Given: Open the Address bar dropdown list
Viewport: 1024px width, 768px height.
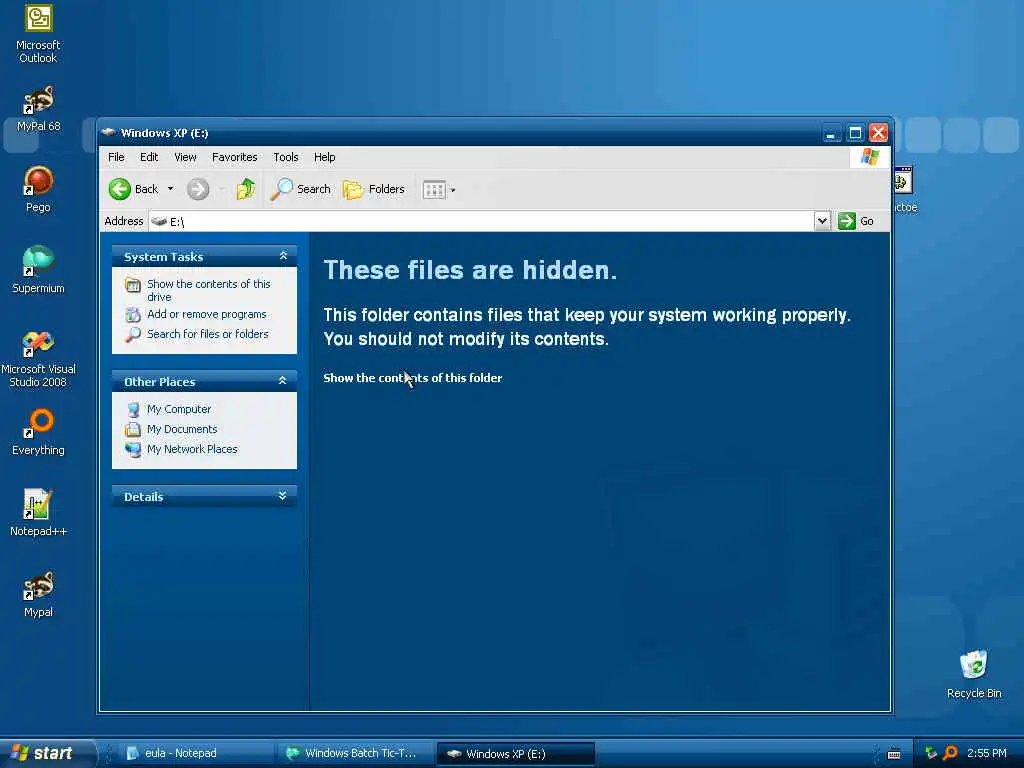Looking at the screenshot, I should click(822, 221).
